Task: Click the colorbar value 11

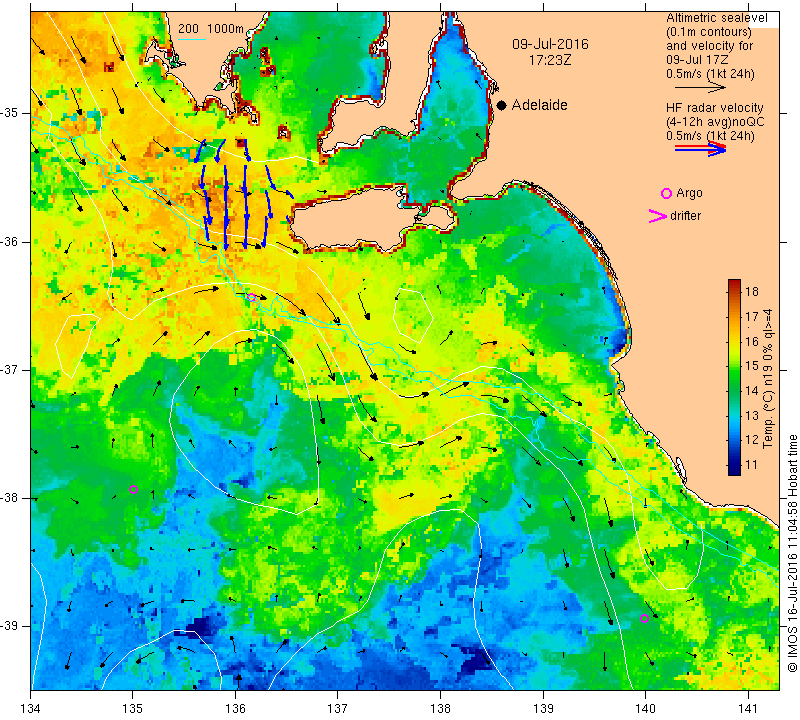Action: [x=752, y=465]
